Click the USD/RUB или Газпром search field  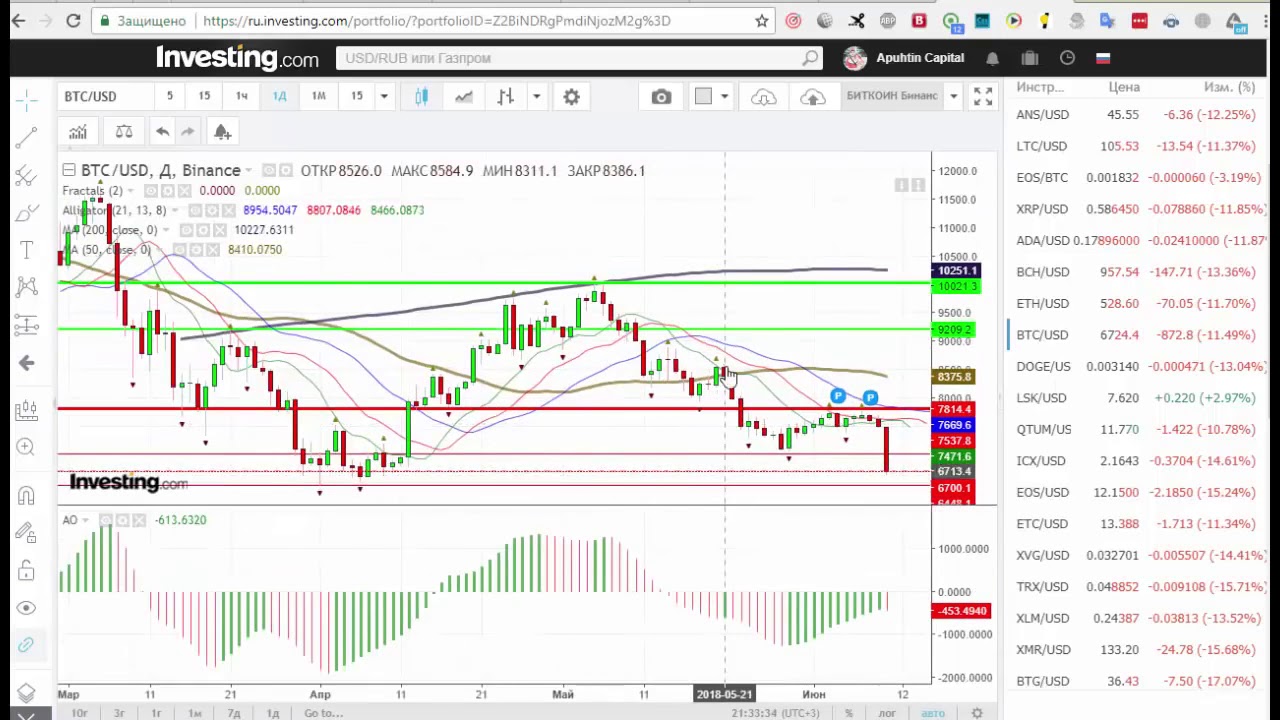pos(579,58)
